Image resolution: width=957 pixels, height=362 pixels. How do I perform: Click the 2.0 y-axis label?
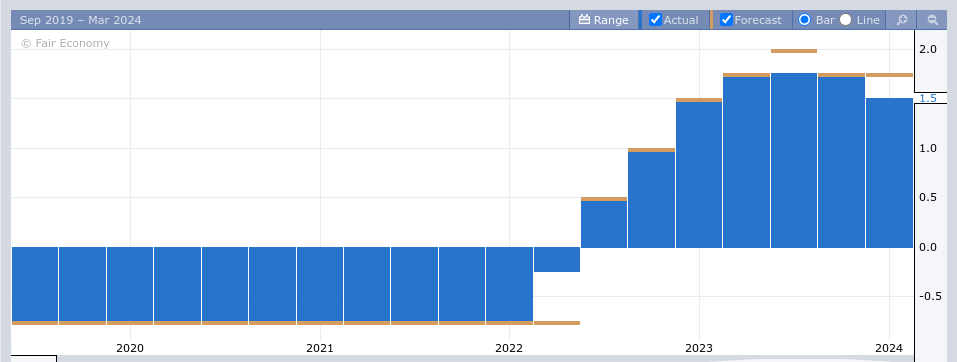click(928, 49)
